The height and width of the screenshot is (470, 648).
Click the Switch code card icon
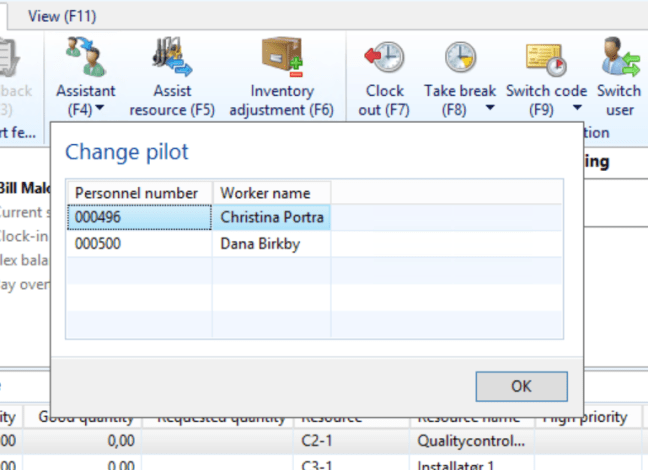pyautogui.click(x=546, y=60)
